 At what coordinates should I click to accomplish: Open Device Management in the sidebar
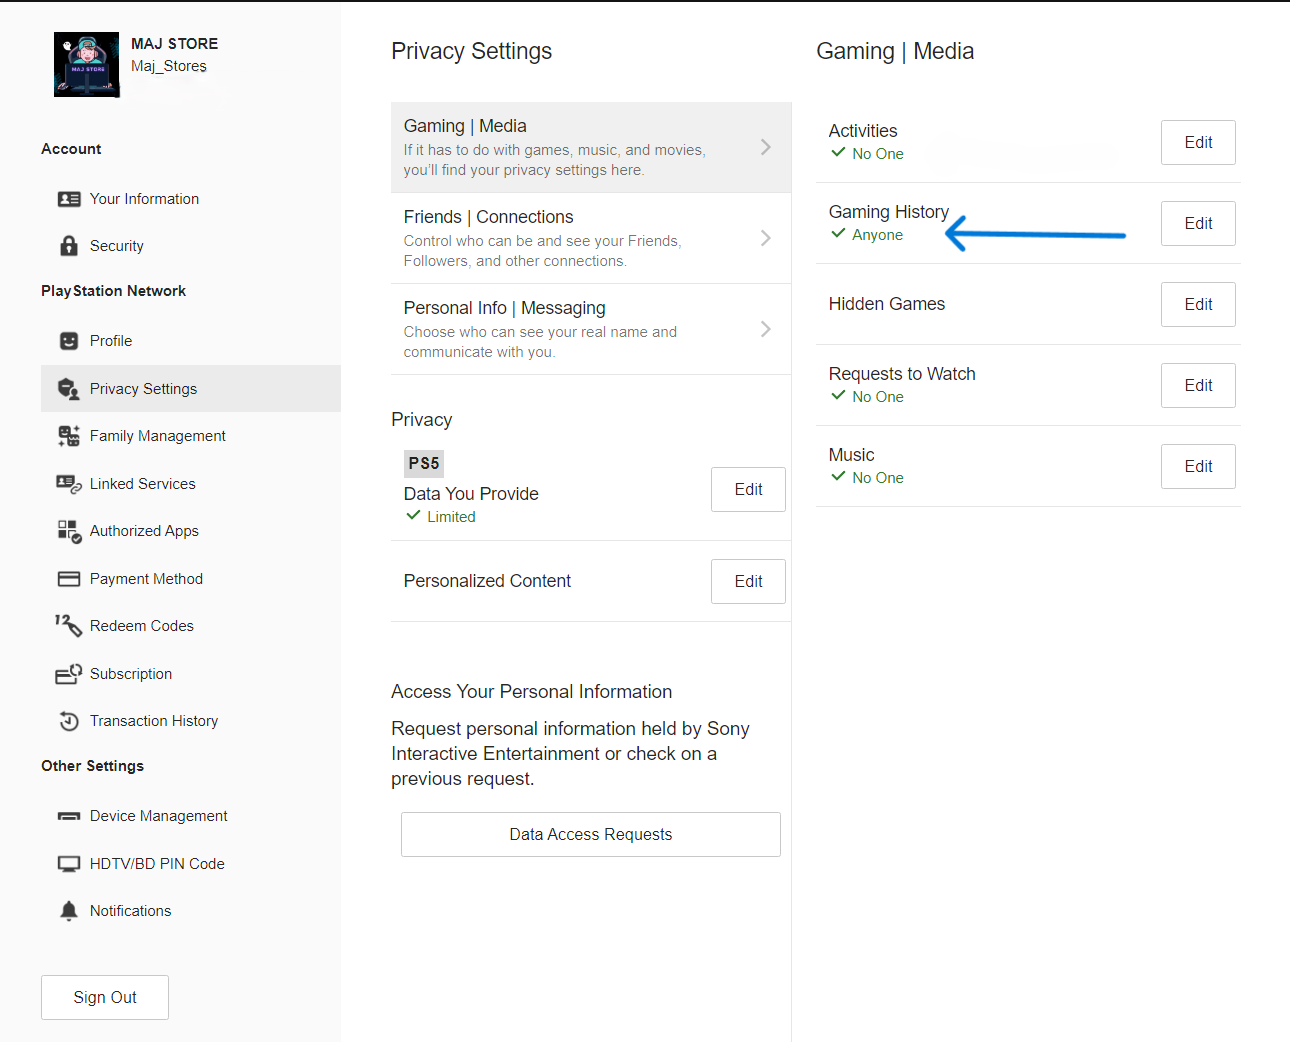coord(158,816)
